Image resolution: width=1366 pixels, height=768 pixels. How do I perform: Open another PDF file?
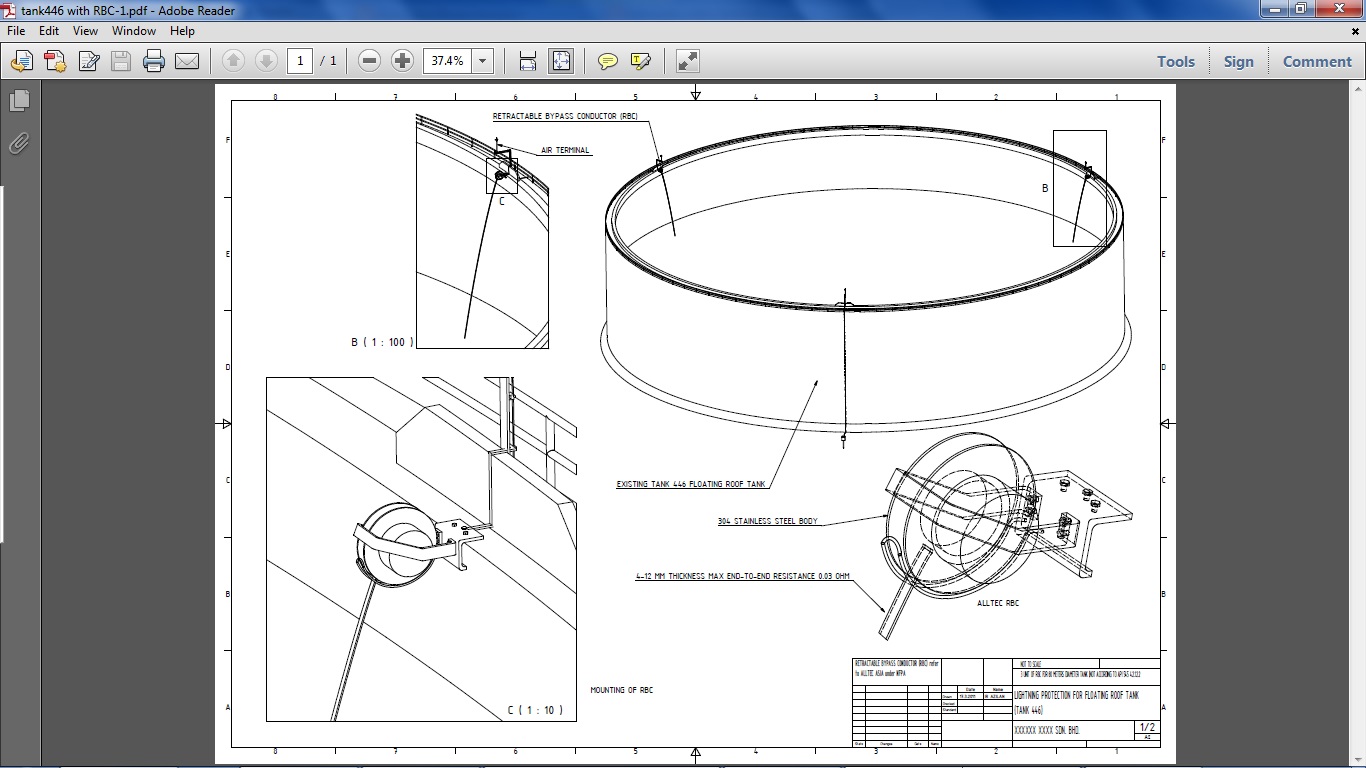(21, 60)
